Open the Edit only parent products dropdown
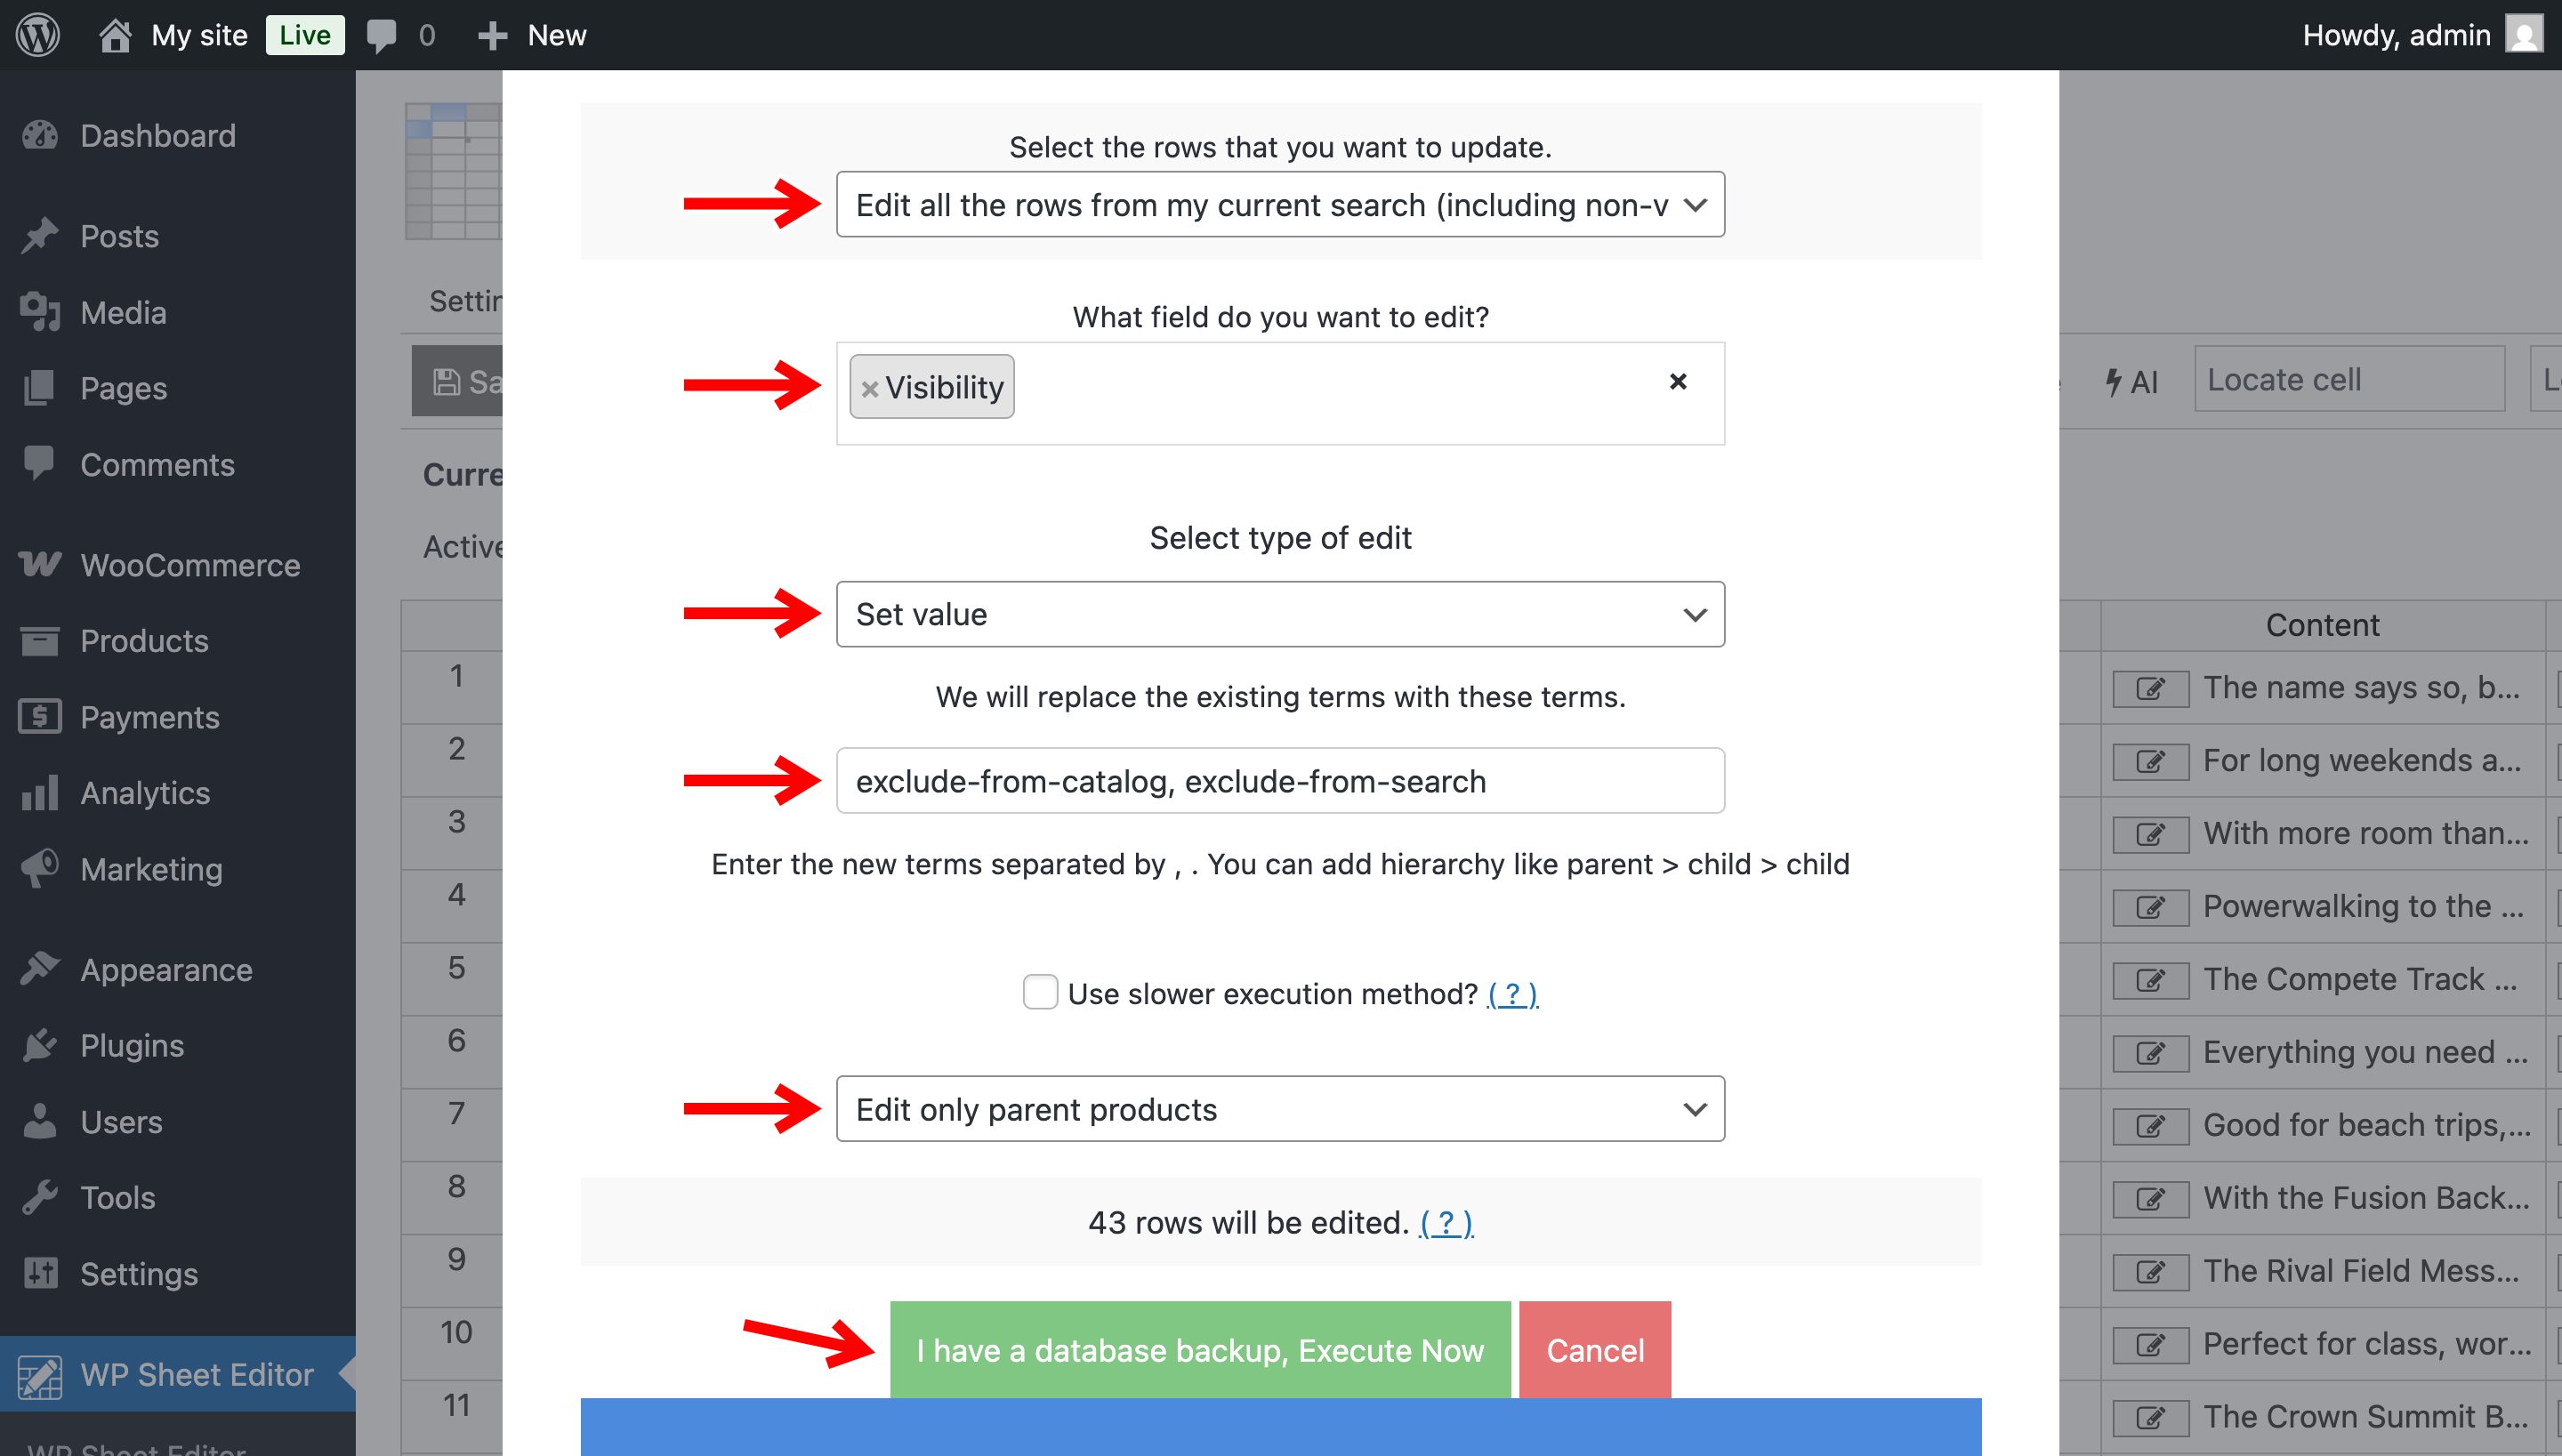2562x1456 pixels. pyautogui.click(x=1279, y=1109)
